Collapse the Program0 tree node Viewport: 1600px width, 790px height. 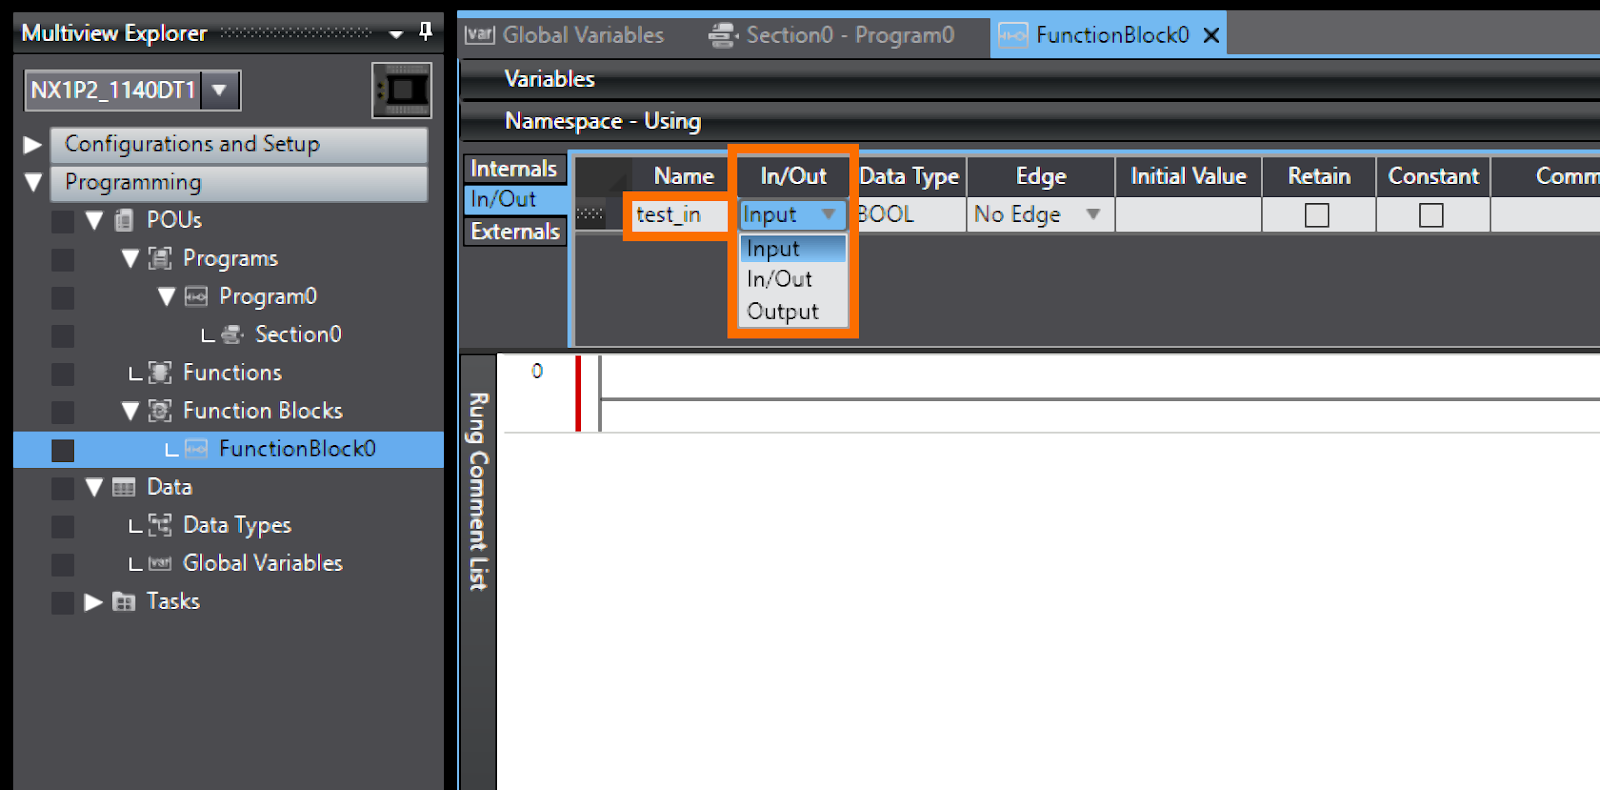[x=166, y=297]
